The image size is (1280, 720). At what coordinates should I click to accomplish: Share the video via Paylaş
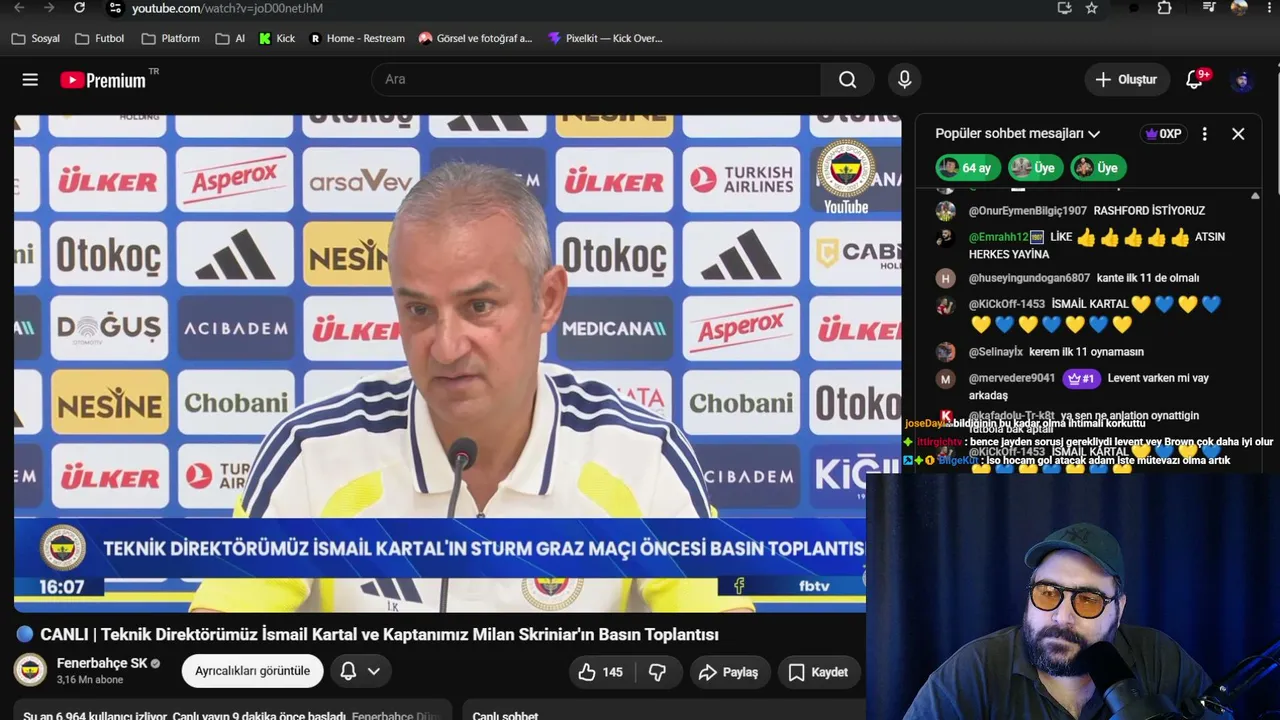pos(728,672)
